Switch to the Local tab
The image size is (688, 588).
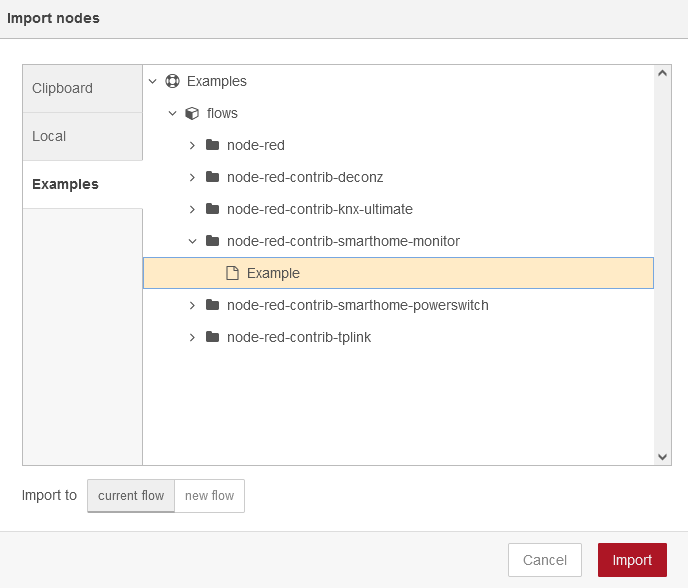tap(82, 136)
